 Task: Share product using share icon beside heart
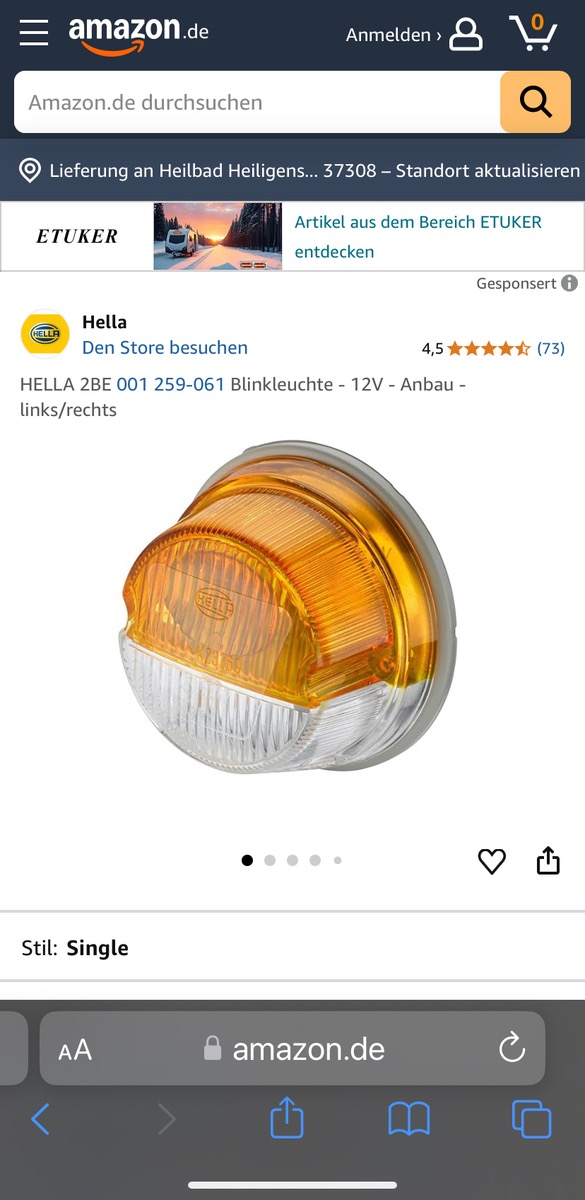tap(548, 860)
